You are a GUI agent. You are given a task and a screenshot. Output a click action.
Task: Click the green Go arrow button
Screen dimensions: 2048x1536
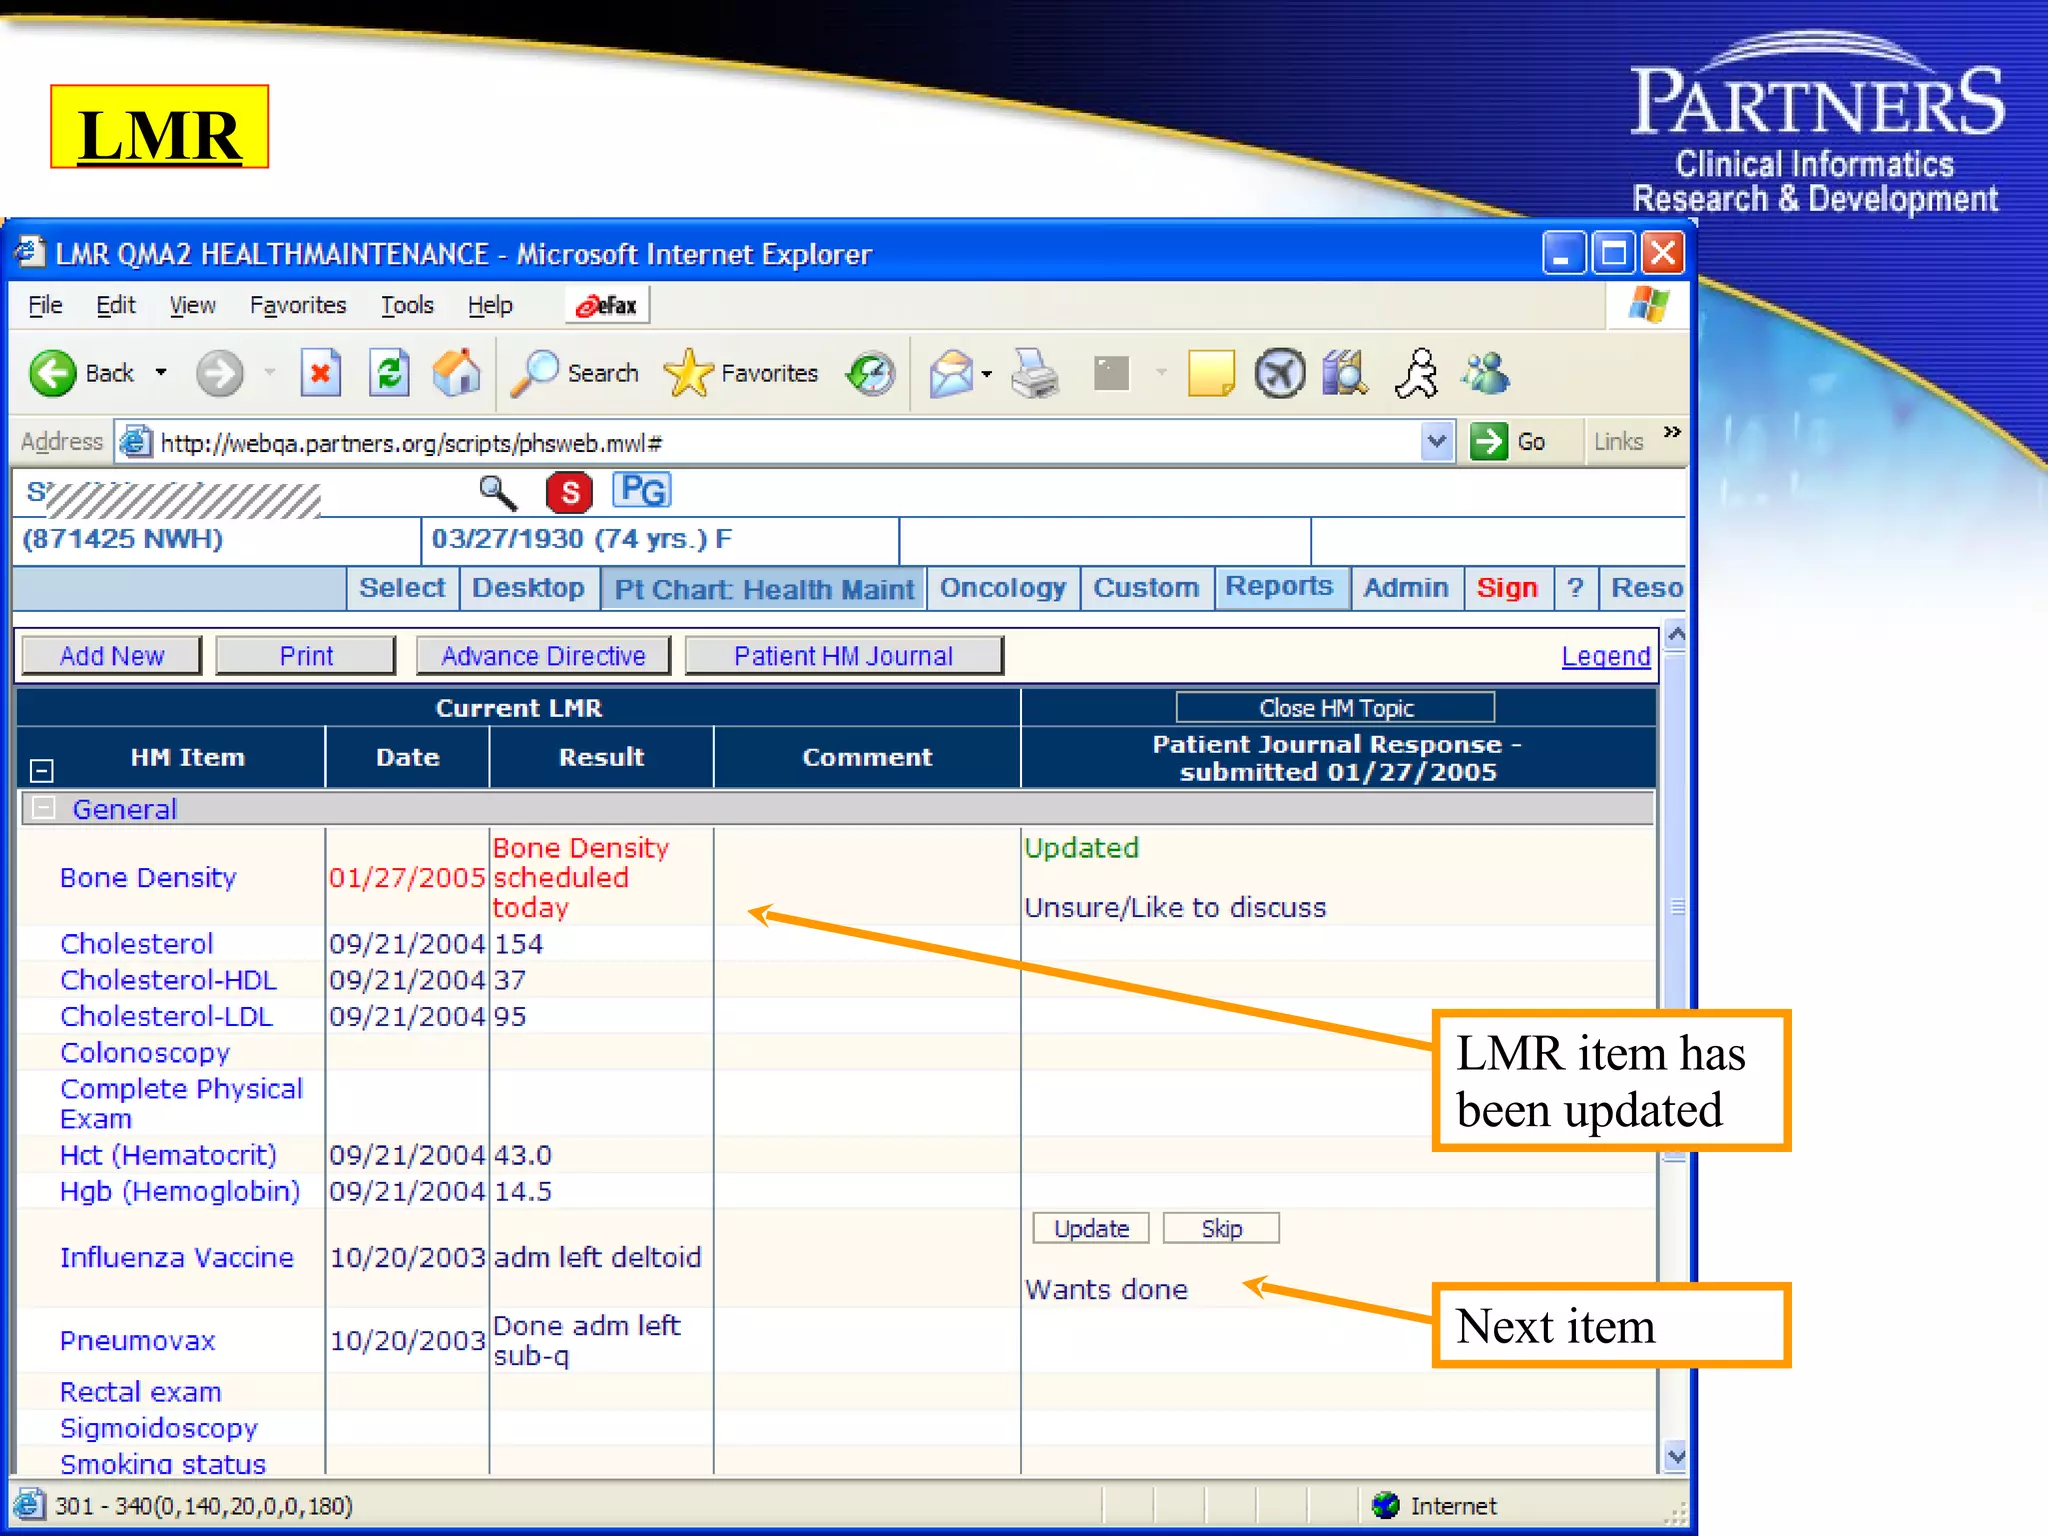click(x=1488, y=441)
